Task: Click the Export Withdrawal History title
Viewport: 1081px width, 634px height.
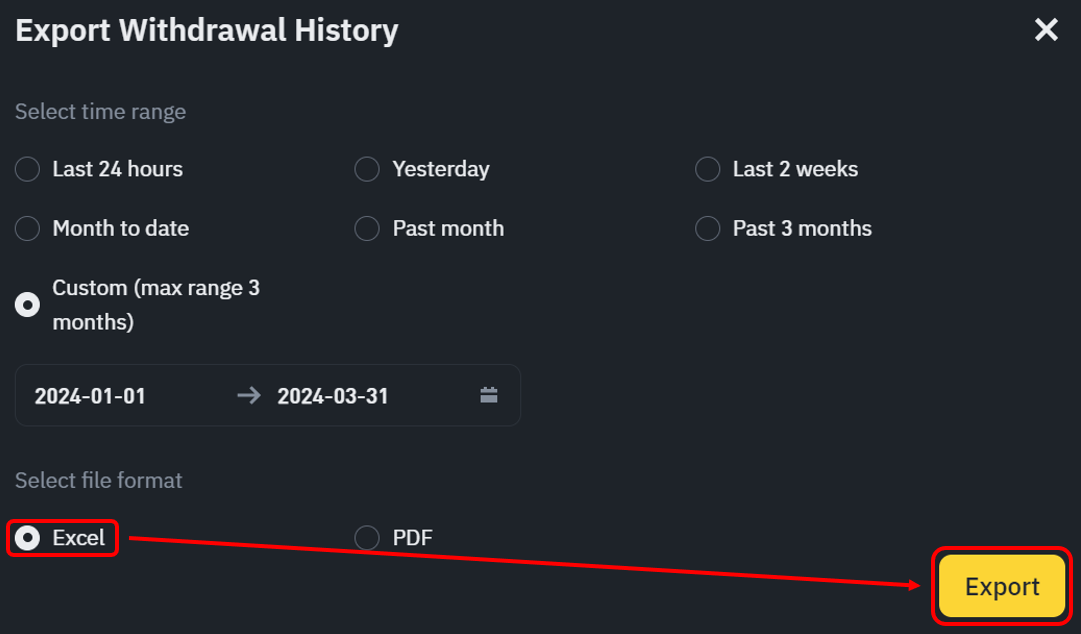Action: 207,31
